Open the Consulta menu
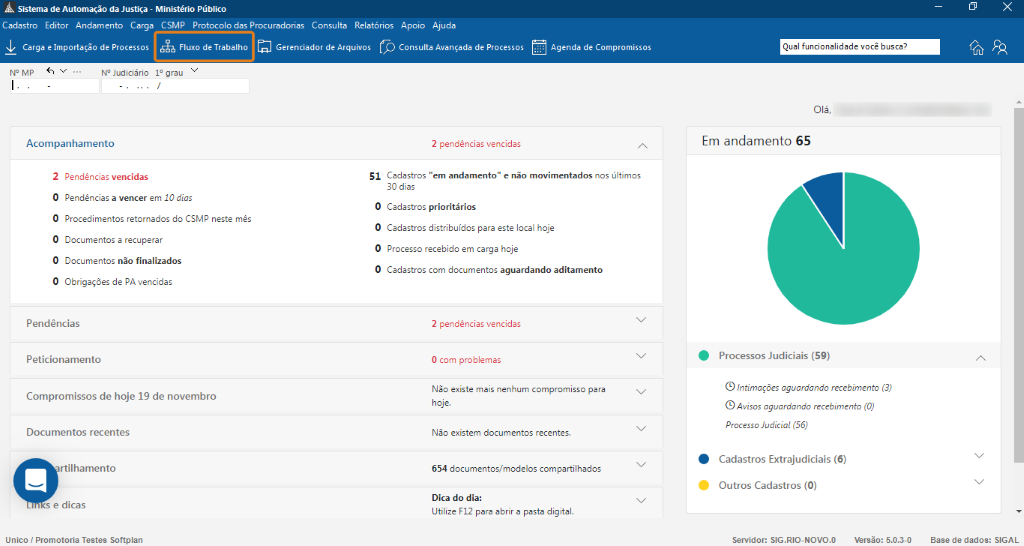 [329, 25]
